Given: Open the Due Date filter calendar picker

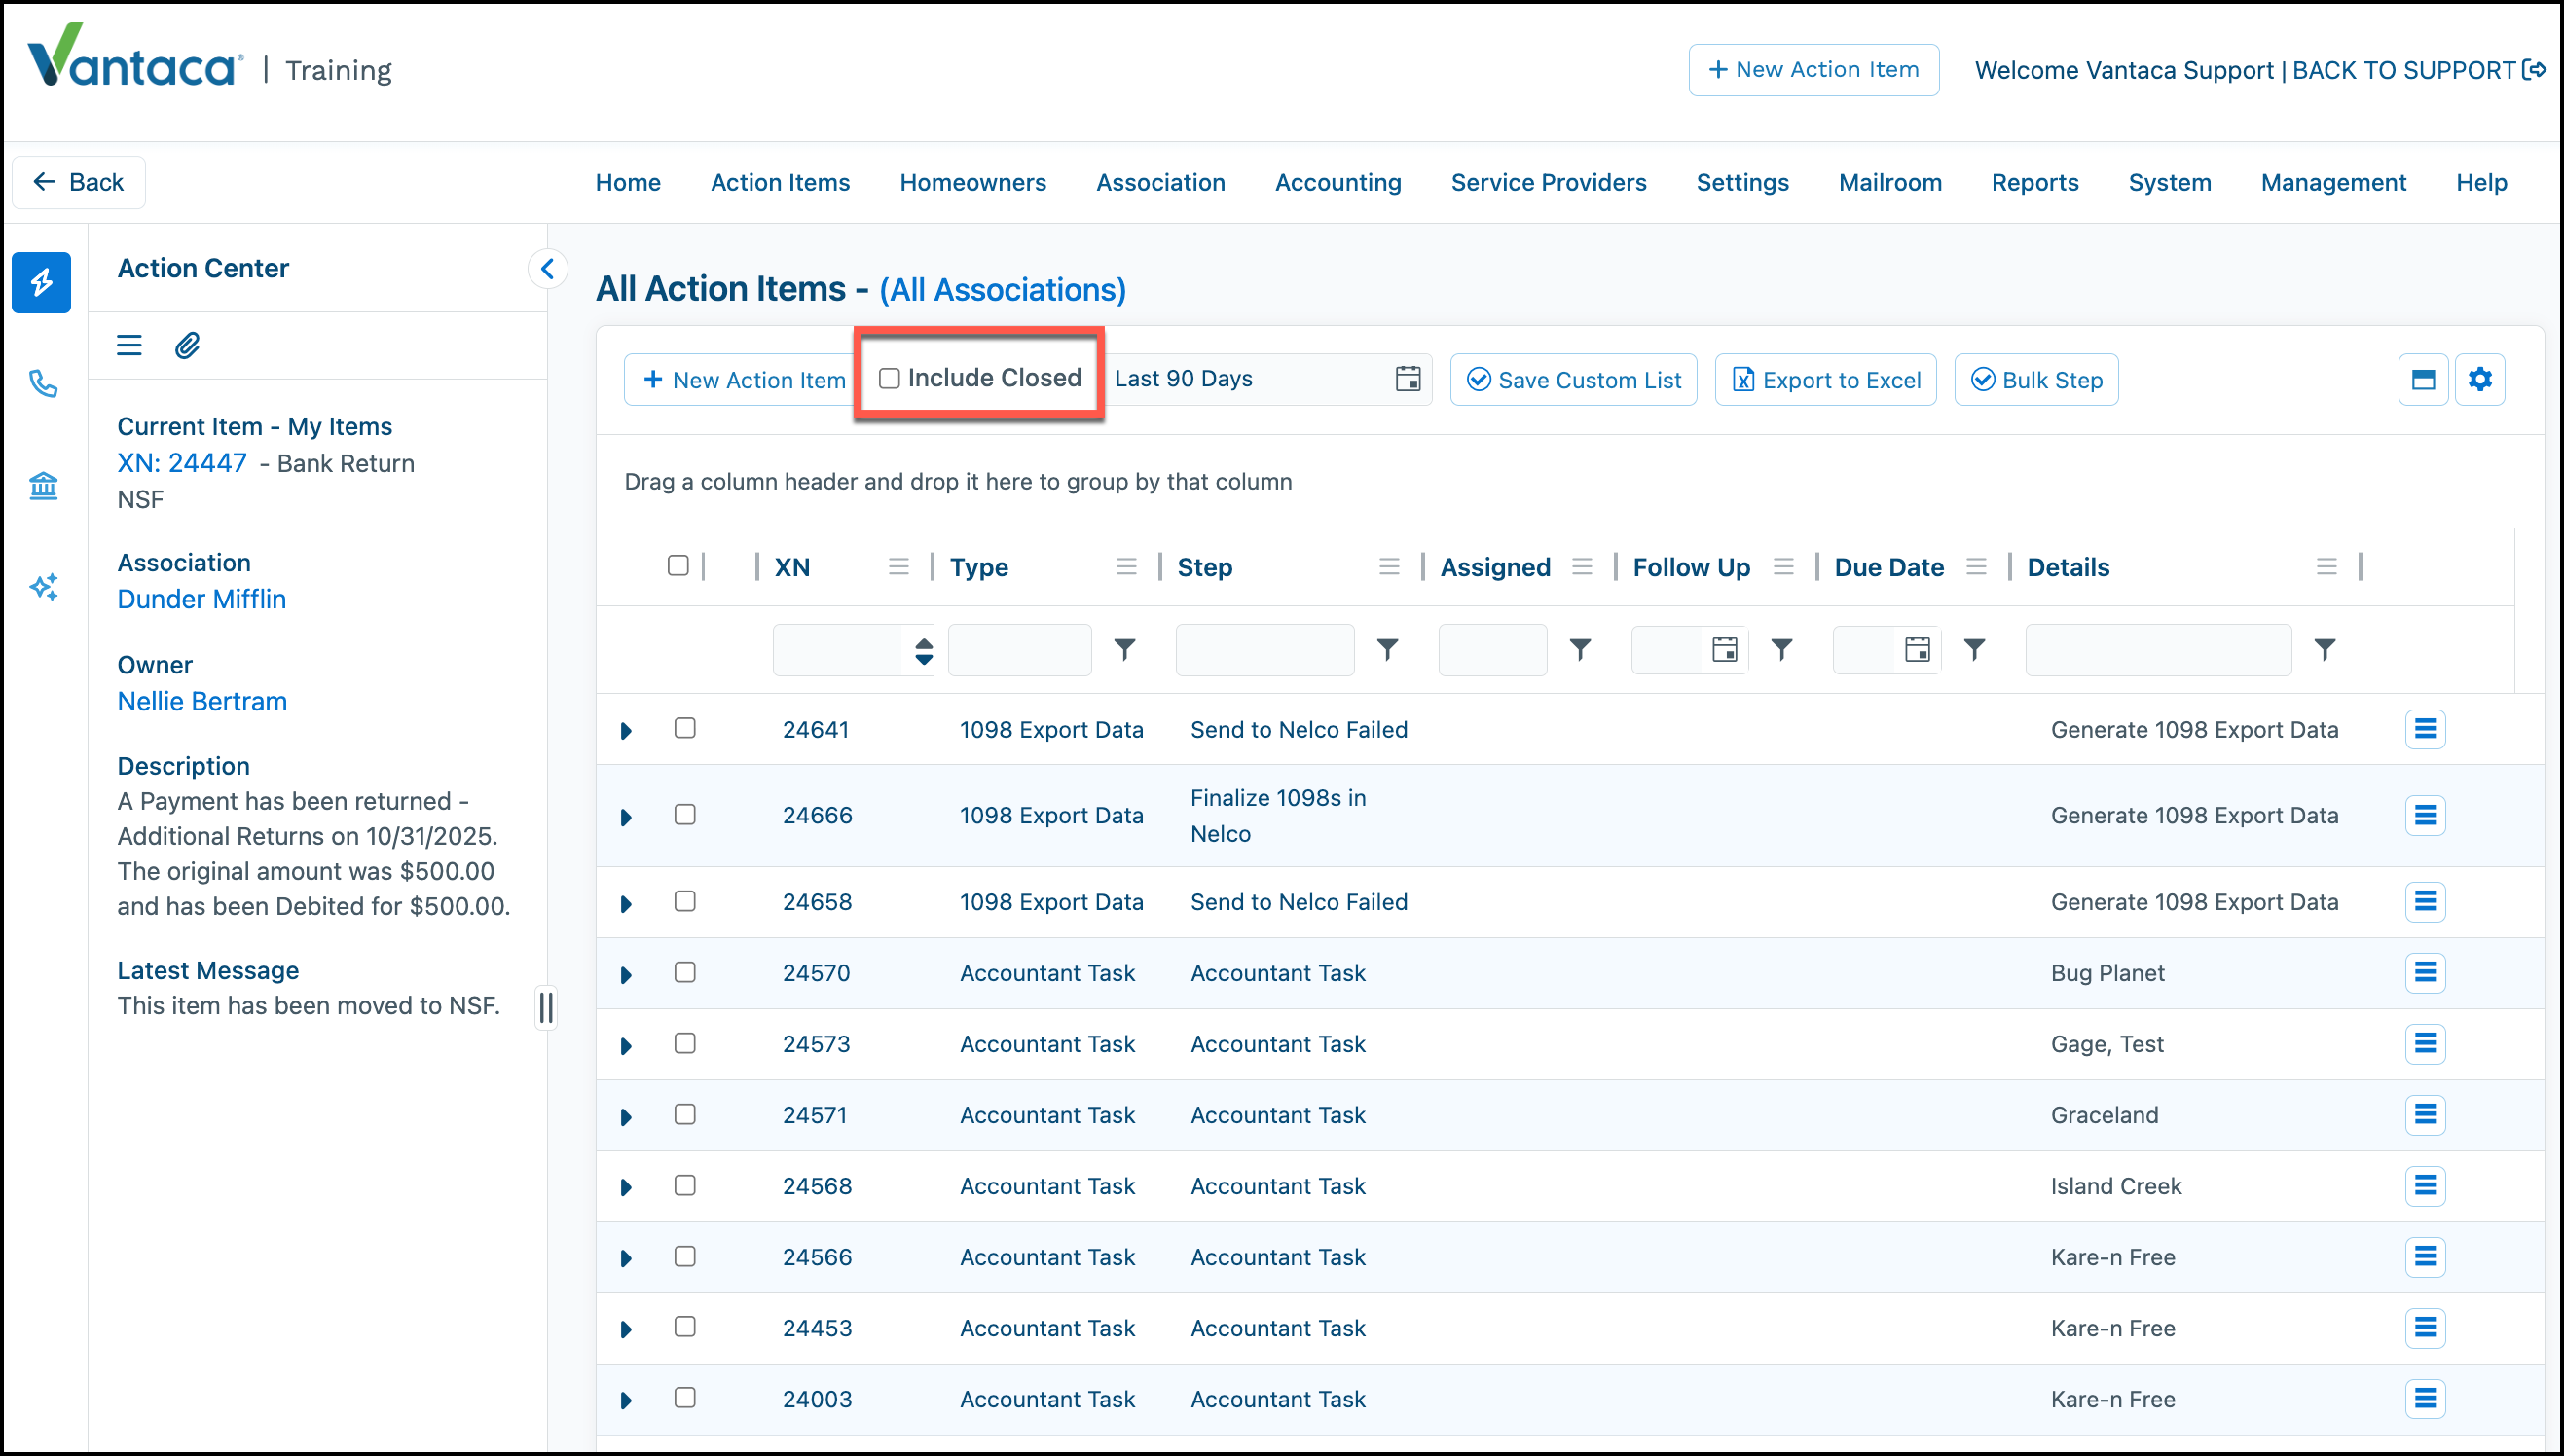Looking at the screenshot, I should click(x=1917, y=650).
